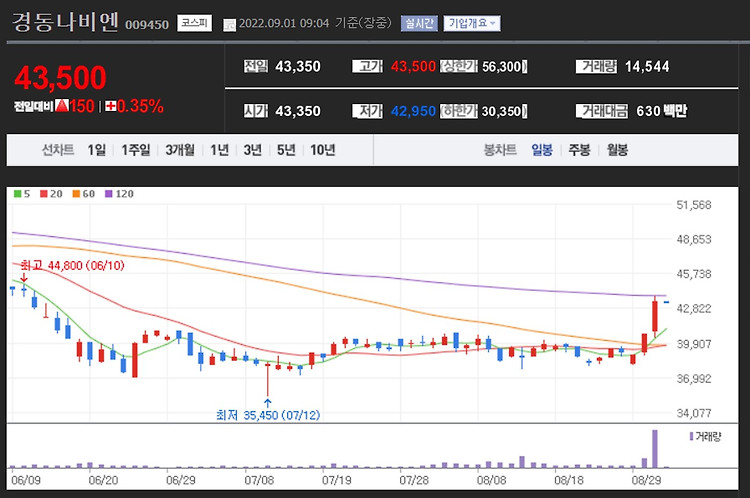Click the orange 60-day moving average swatch
Viewport: 750px width, 498px height.
point(76,194)
